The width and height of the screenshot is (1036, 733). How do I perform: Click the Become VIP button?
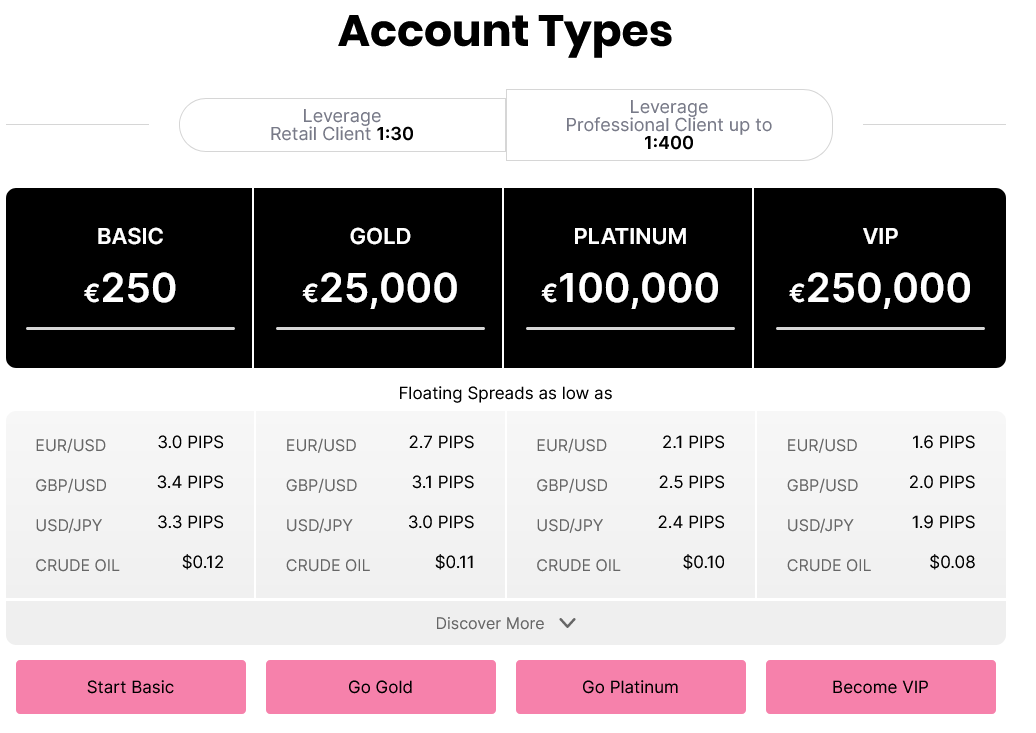tap(880, 687)
